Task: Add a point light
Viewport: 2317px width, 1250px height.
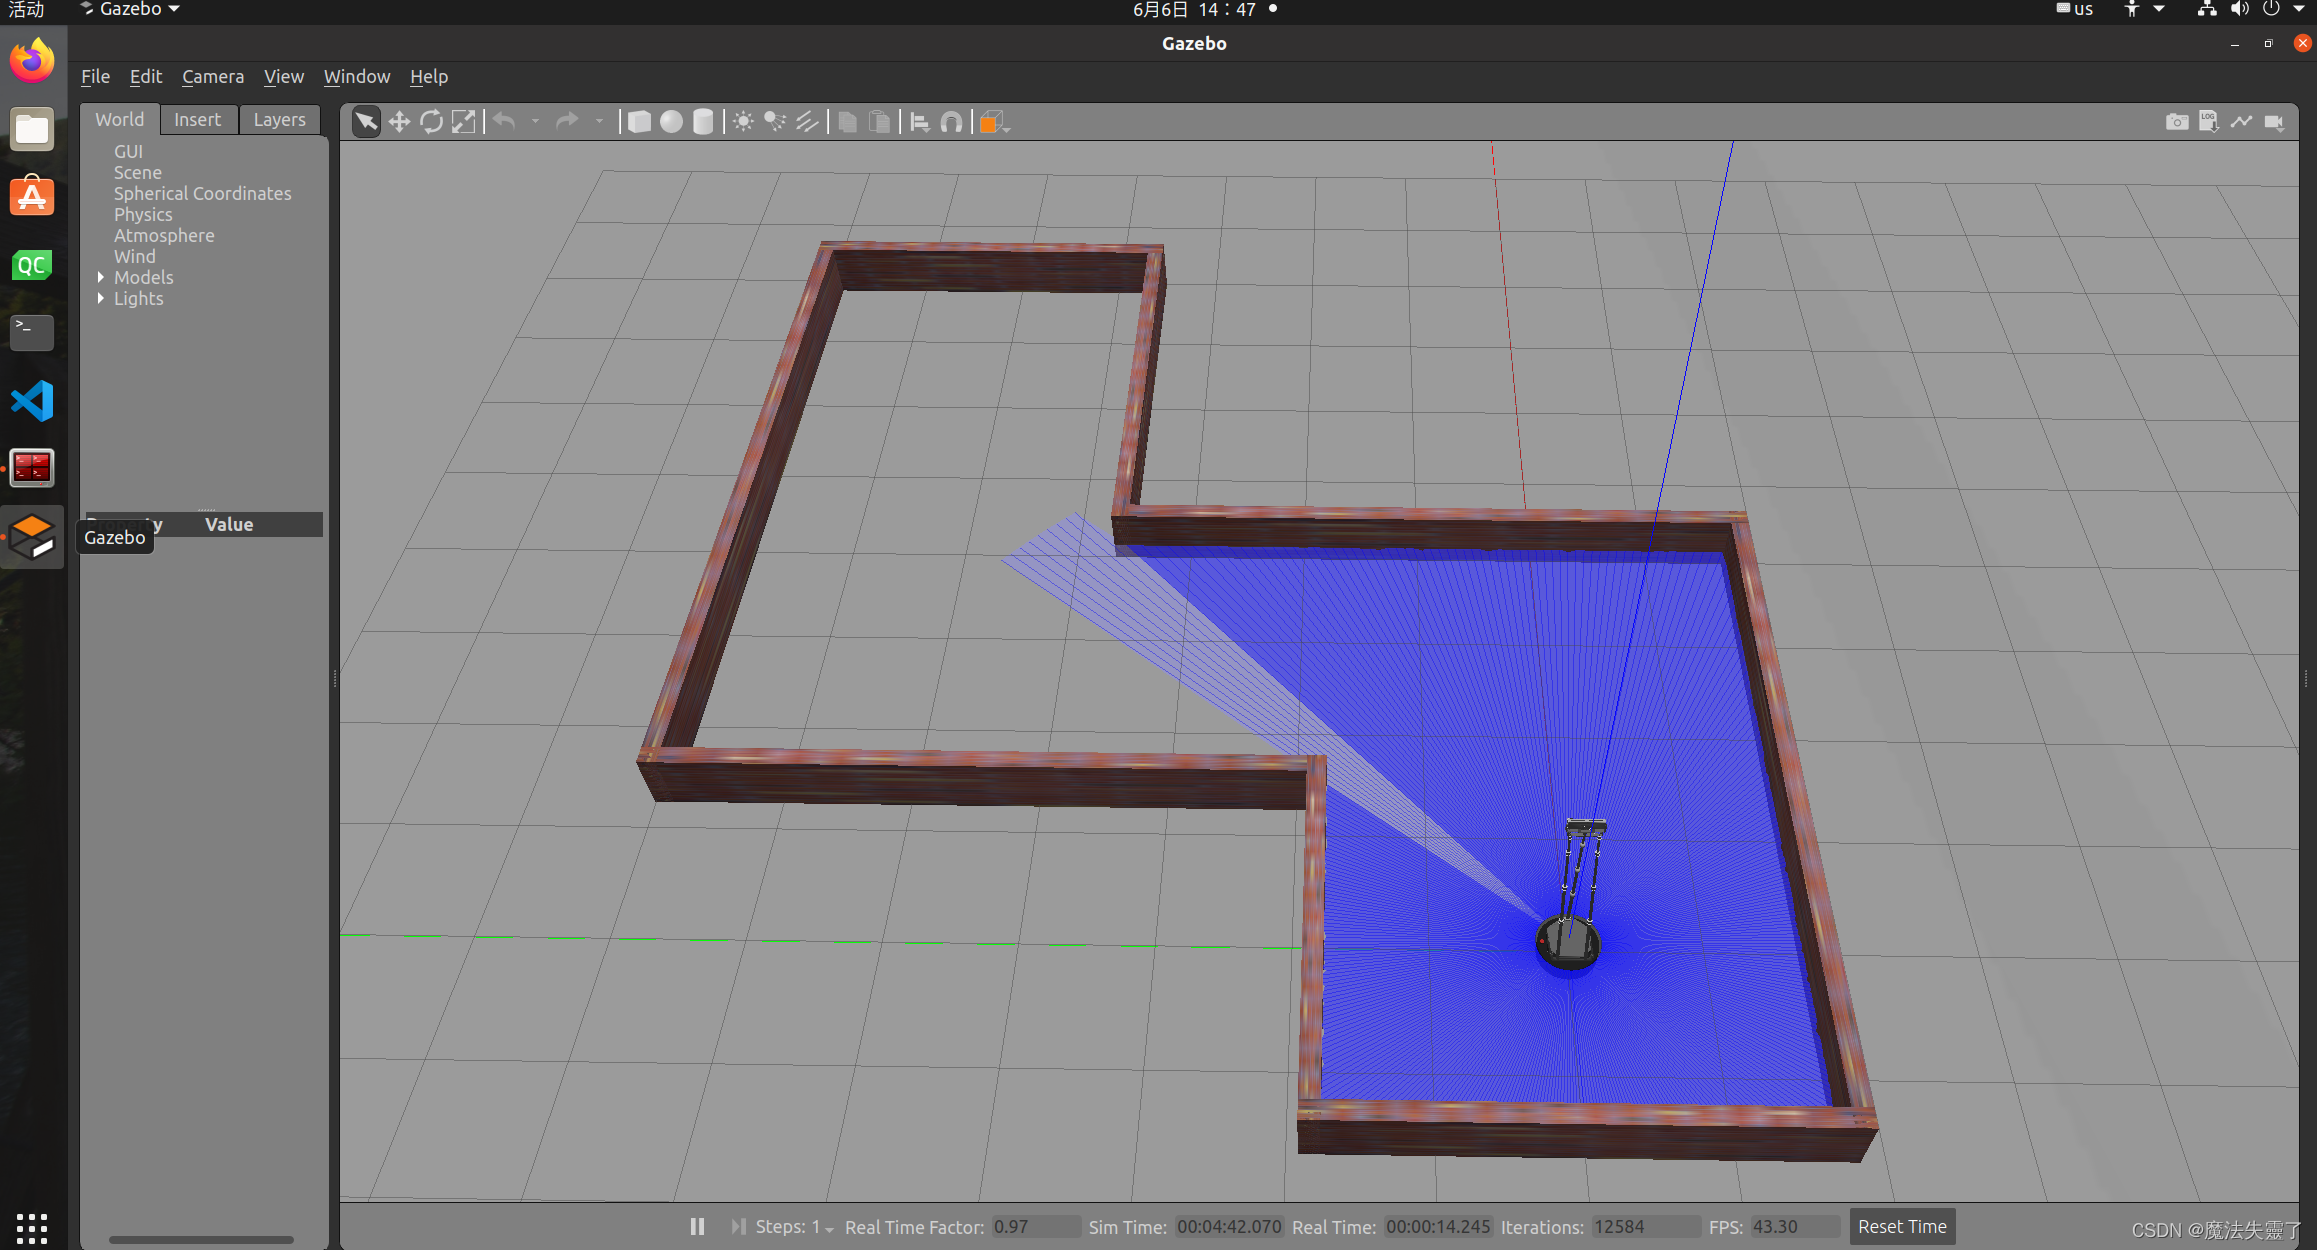Action: pos(743,122)
